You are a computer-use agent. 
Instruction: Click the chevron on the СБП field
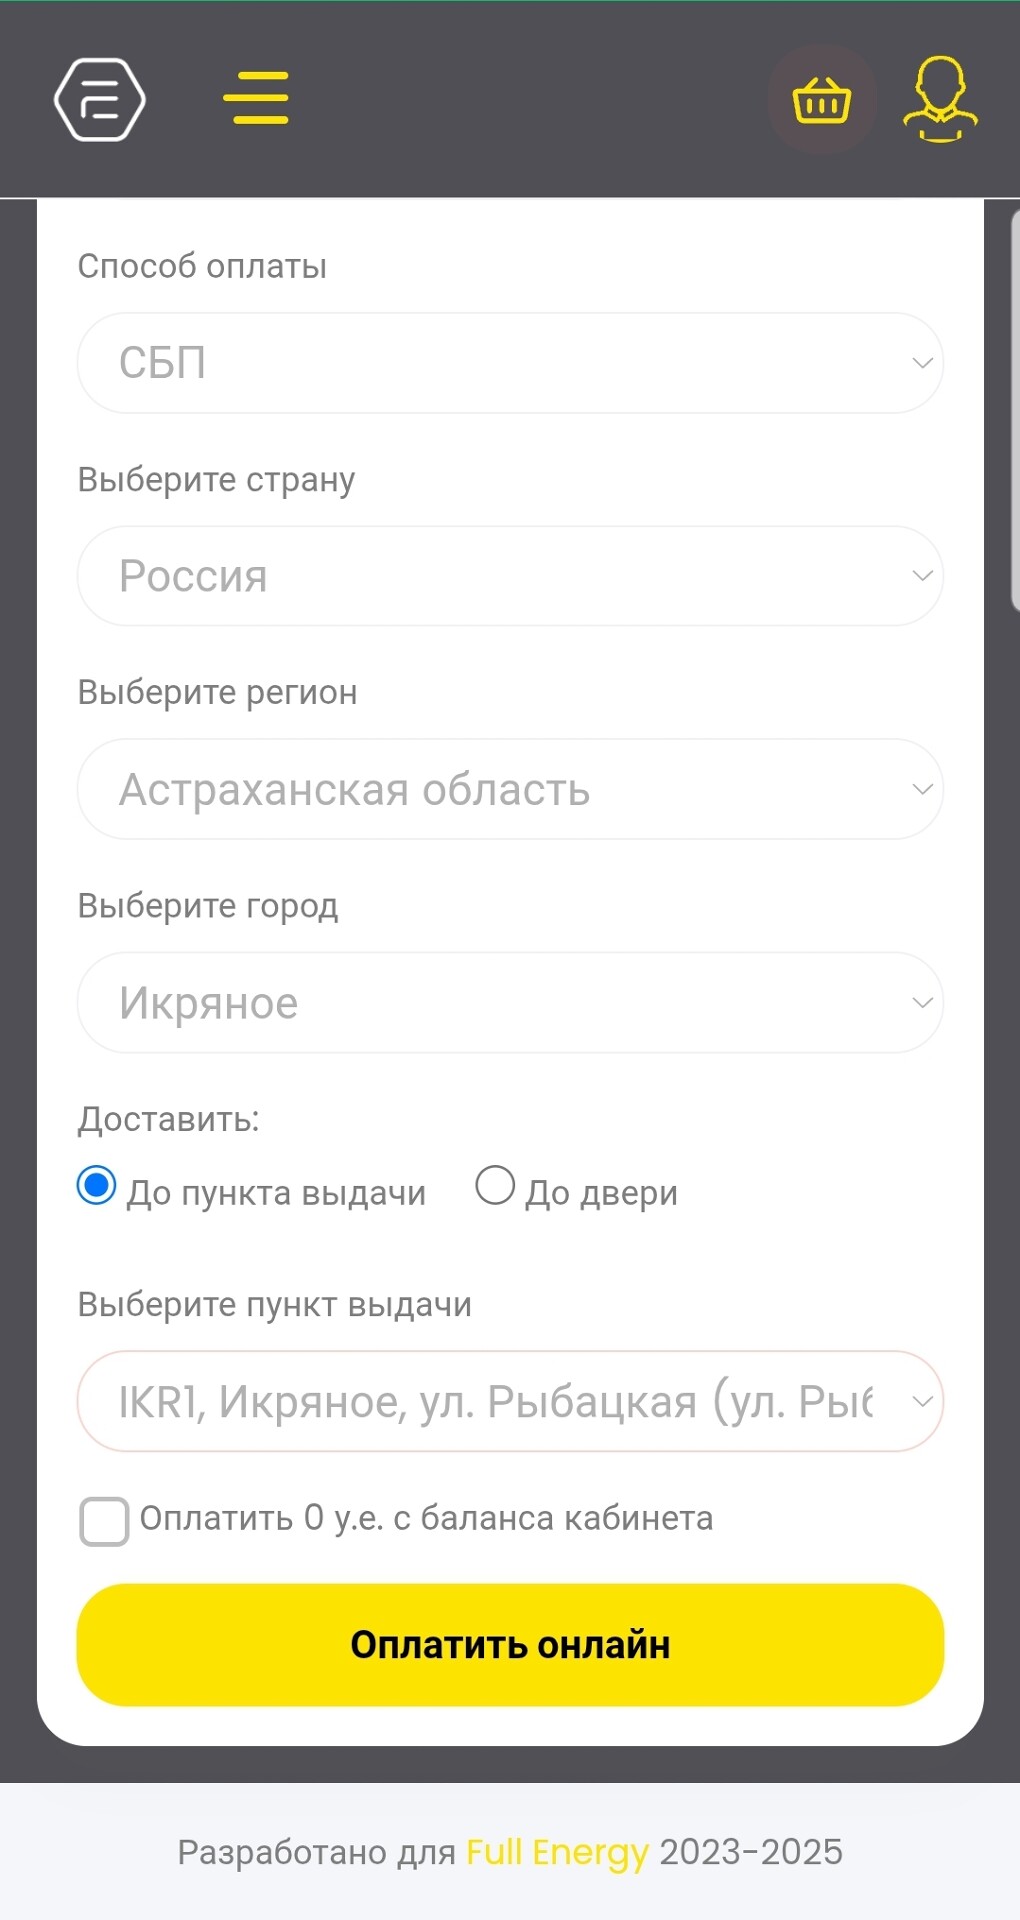[x=922, y=363]
